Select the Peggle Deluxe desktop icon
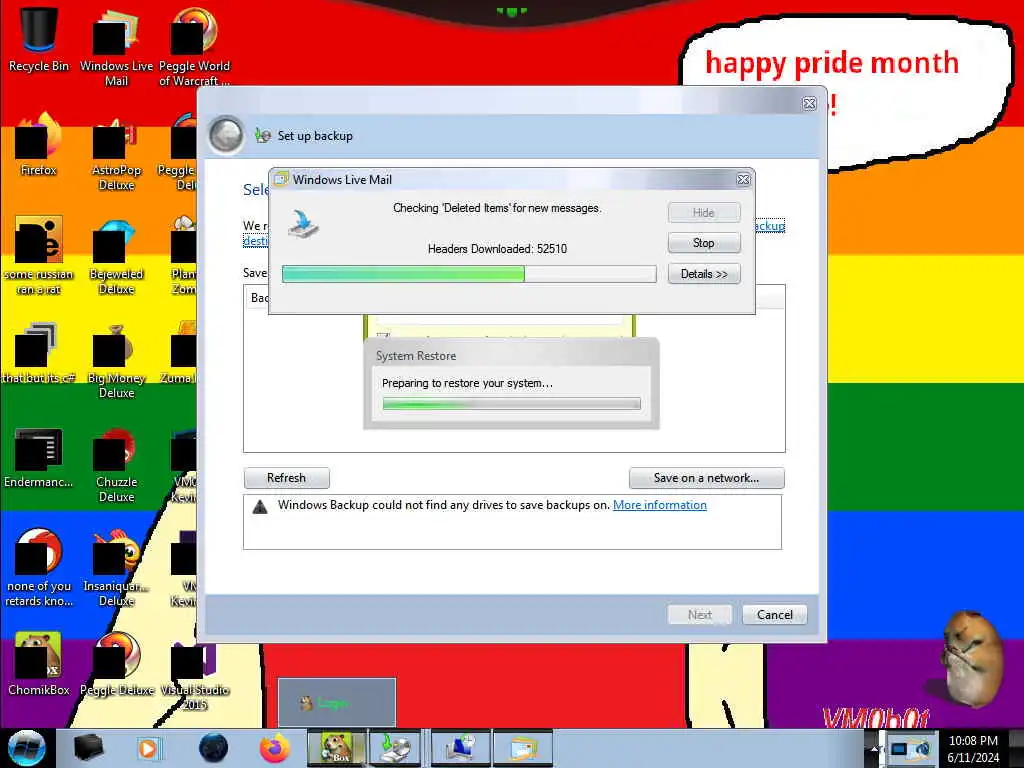Screen dimensions: 1024x768 pyautogui.click(x=116, y=664)
